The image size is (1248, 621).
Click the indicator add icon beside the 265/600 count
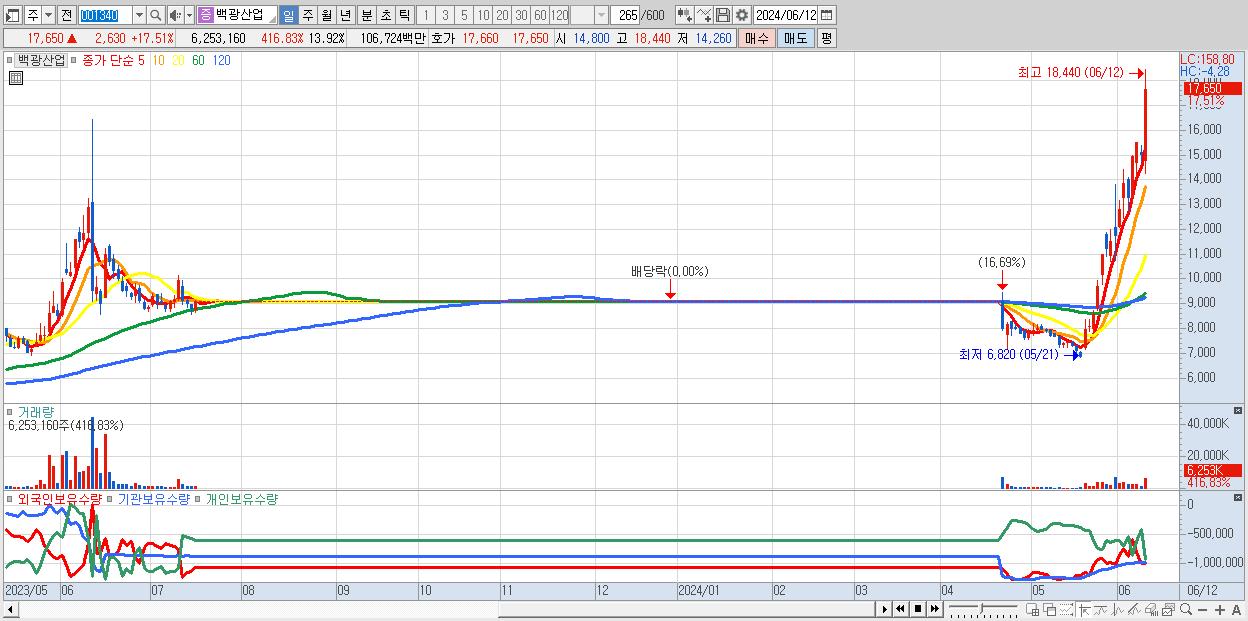(x=682, y=15)
